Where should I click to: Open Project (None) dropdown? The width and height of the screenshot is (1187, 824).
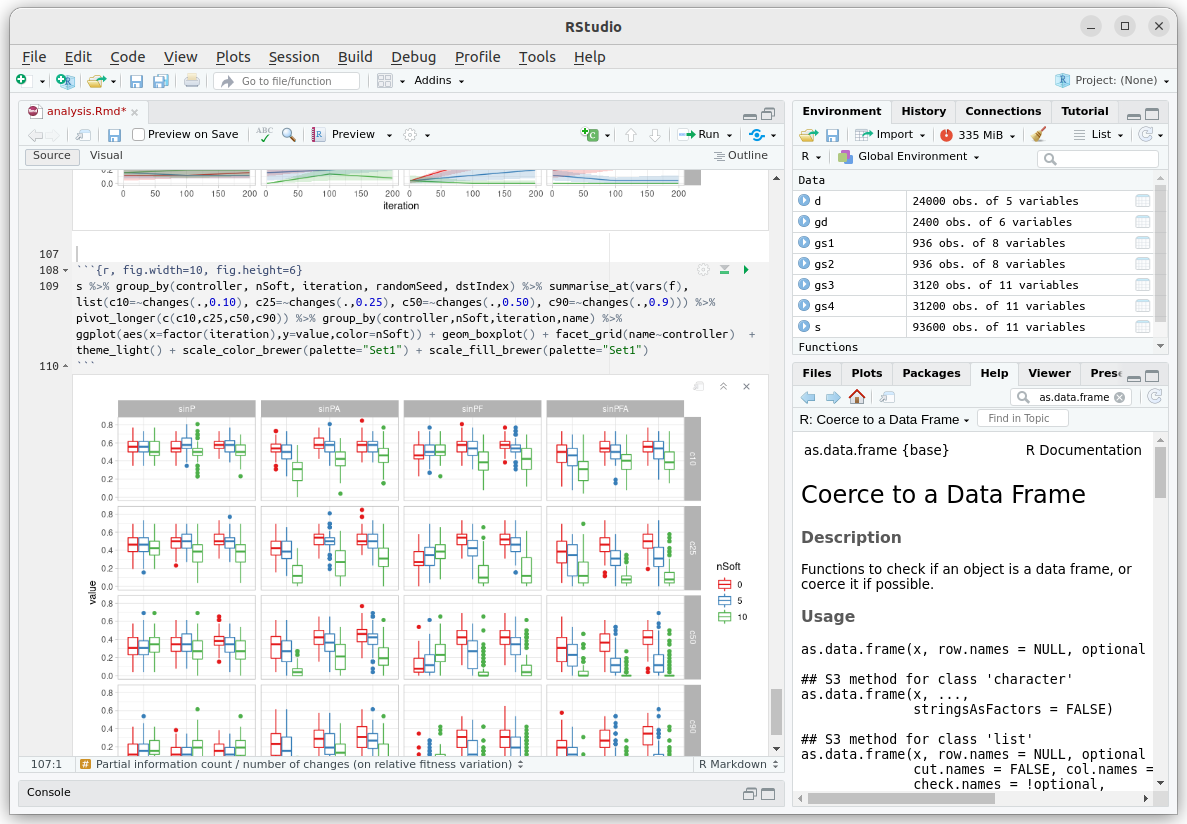point(1112,80)
